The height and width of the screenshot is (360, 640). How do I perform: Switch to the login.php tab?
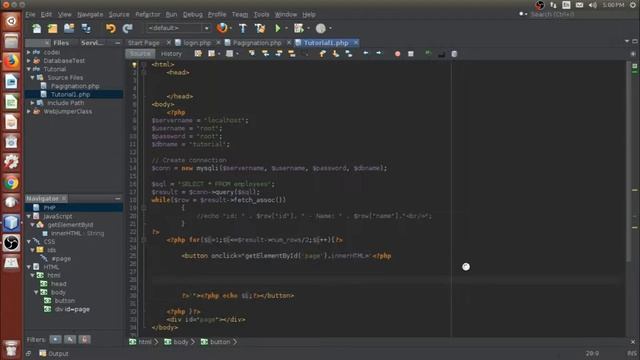pyautogui.click(x=197, y=43)
